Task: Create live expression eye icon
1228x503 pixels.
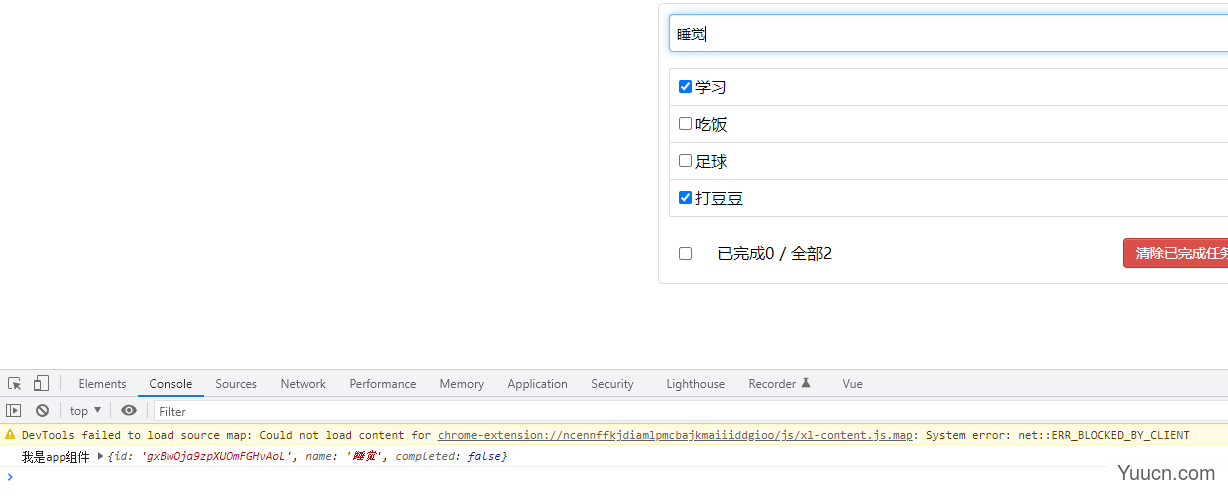Action: (129, 411)
